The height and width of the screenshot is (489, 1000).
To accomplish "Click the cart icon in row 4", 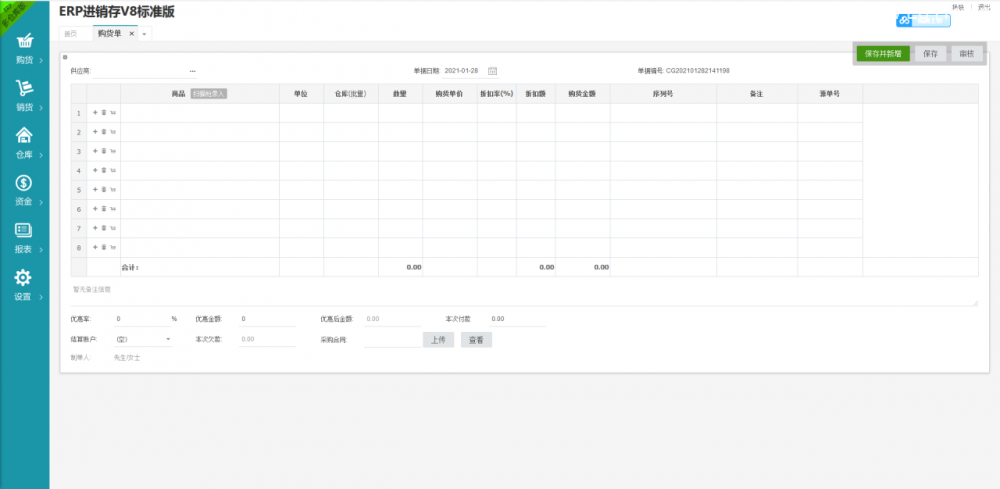I will (x=112, y=170).
